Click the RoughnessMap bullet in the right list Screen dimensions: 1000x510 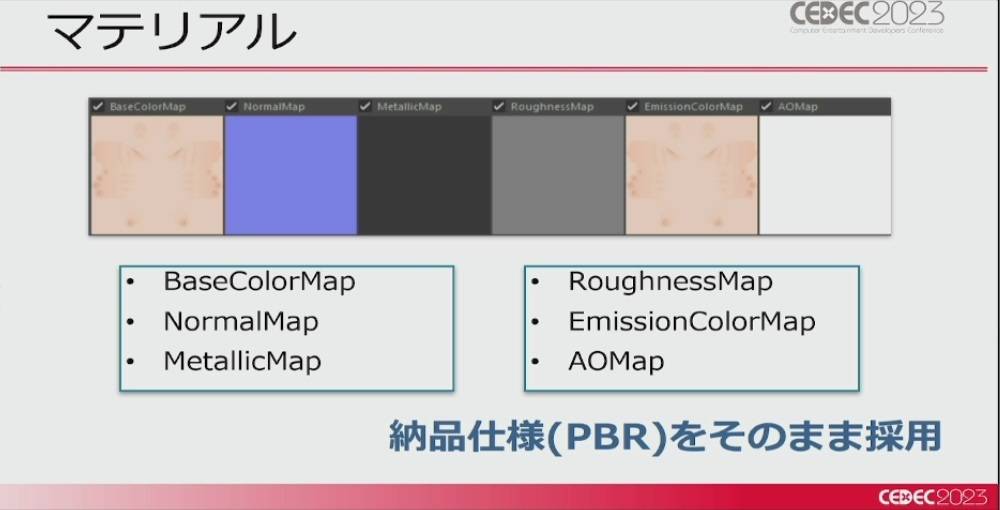tap(670, 282)
